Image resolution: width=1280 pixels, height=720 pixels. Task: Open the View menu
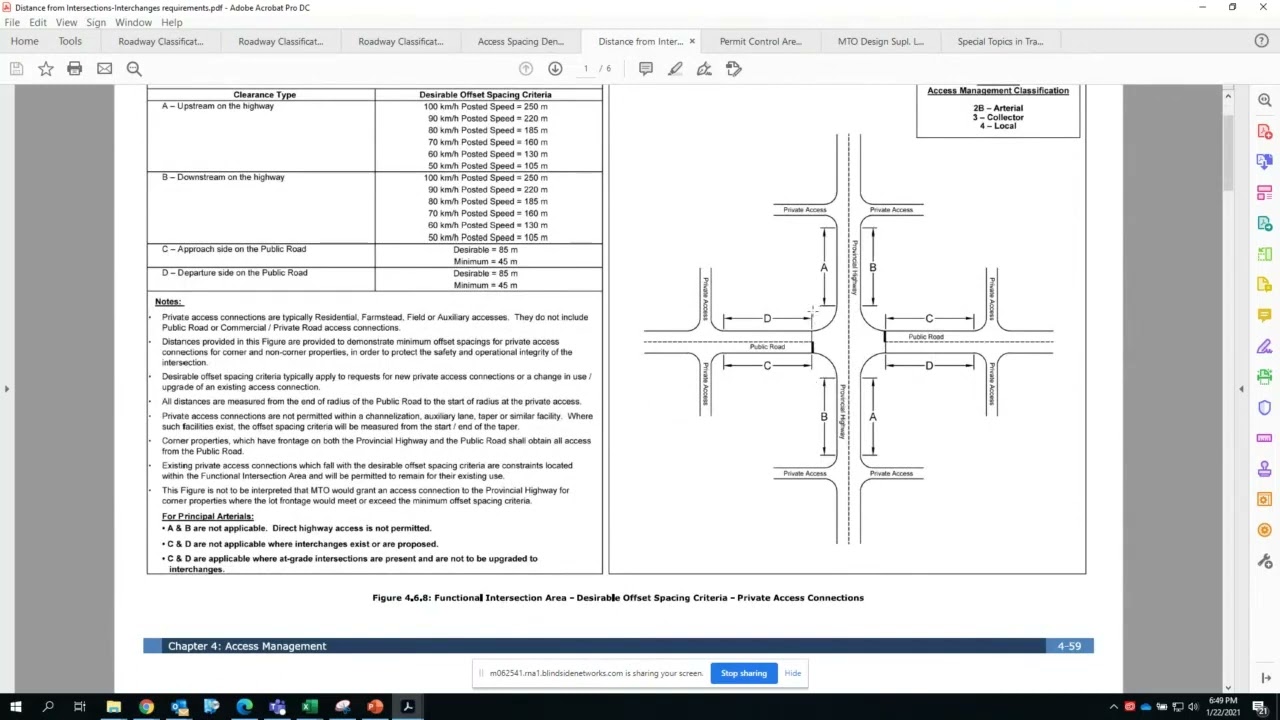point(66,22)
